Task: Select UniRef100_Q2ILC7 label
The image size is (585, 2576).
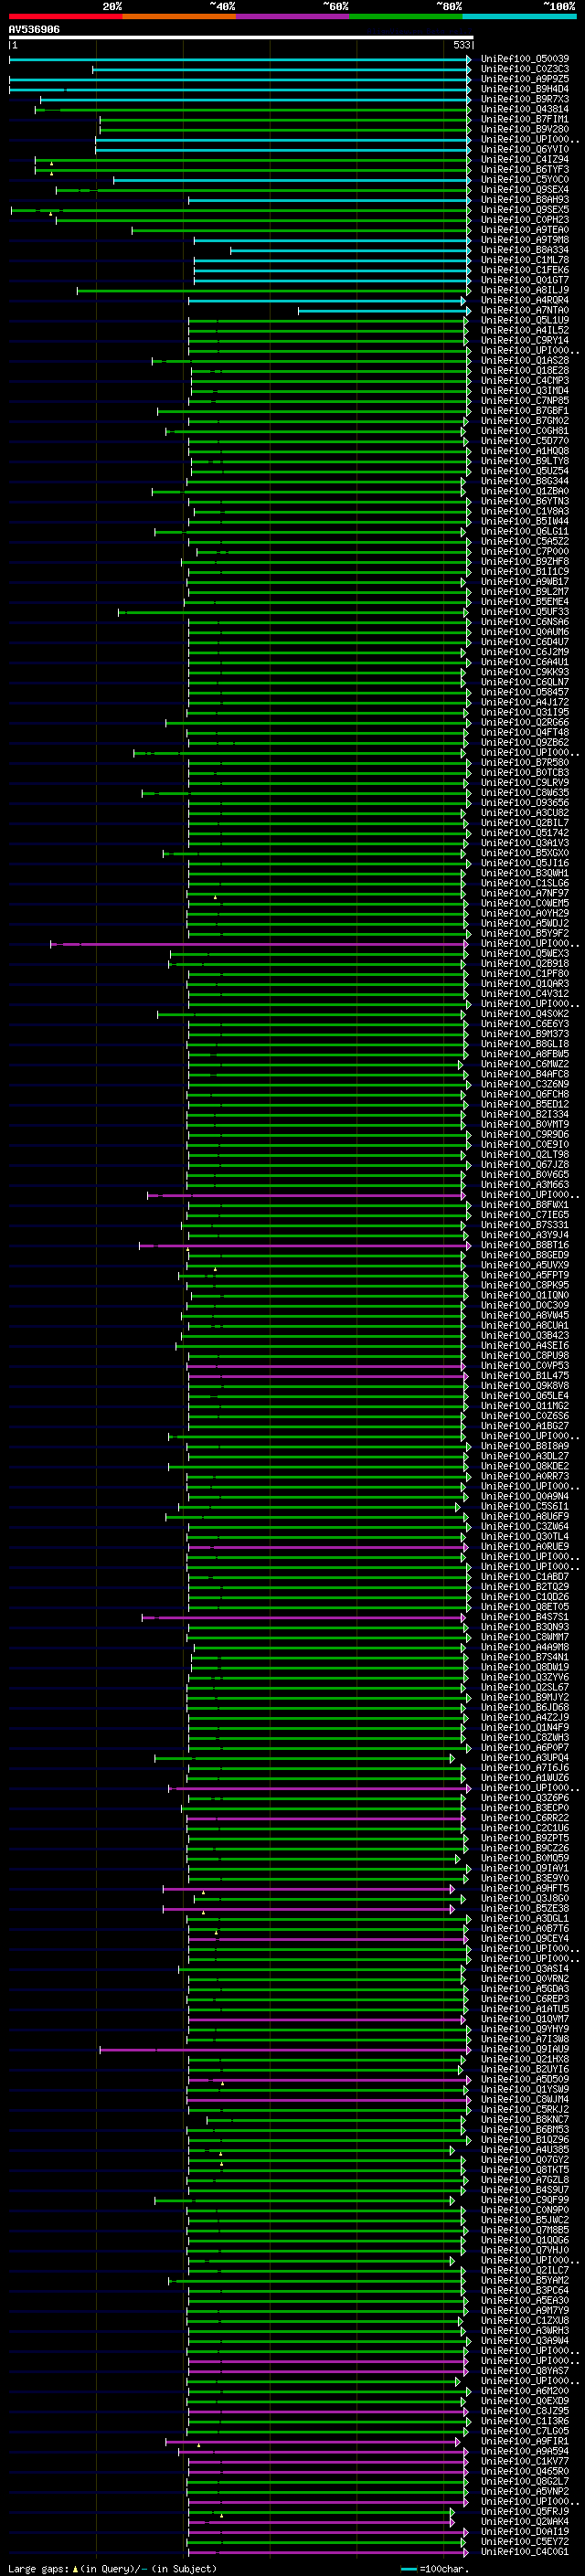Action: 525,2270
